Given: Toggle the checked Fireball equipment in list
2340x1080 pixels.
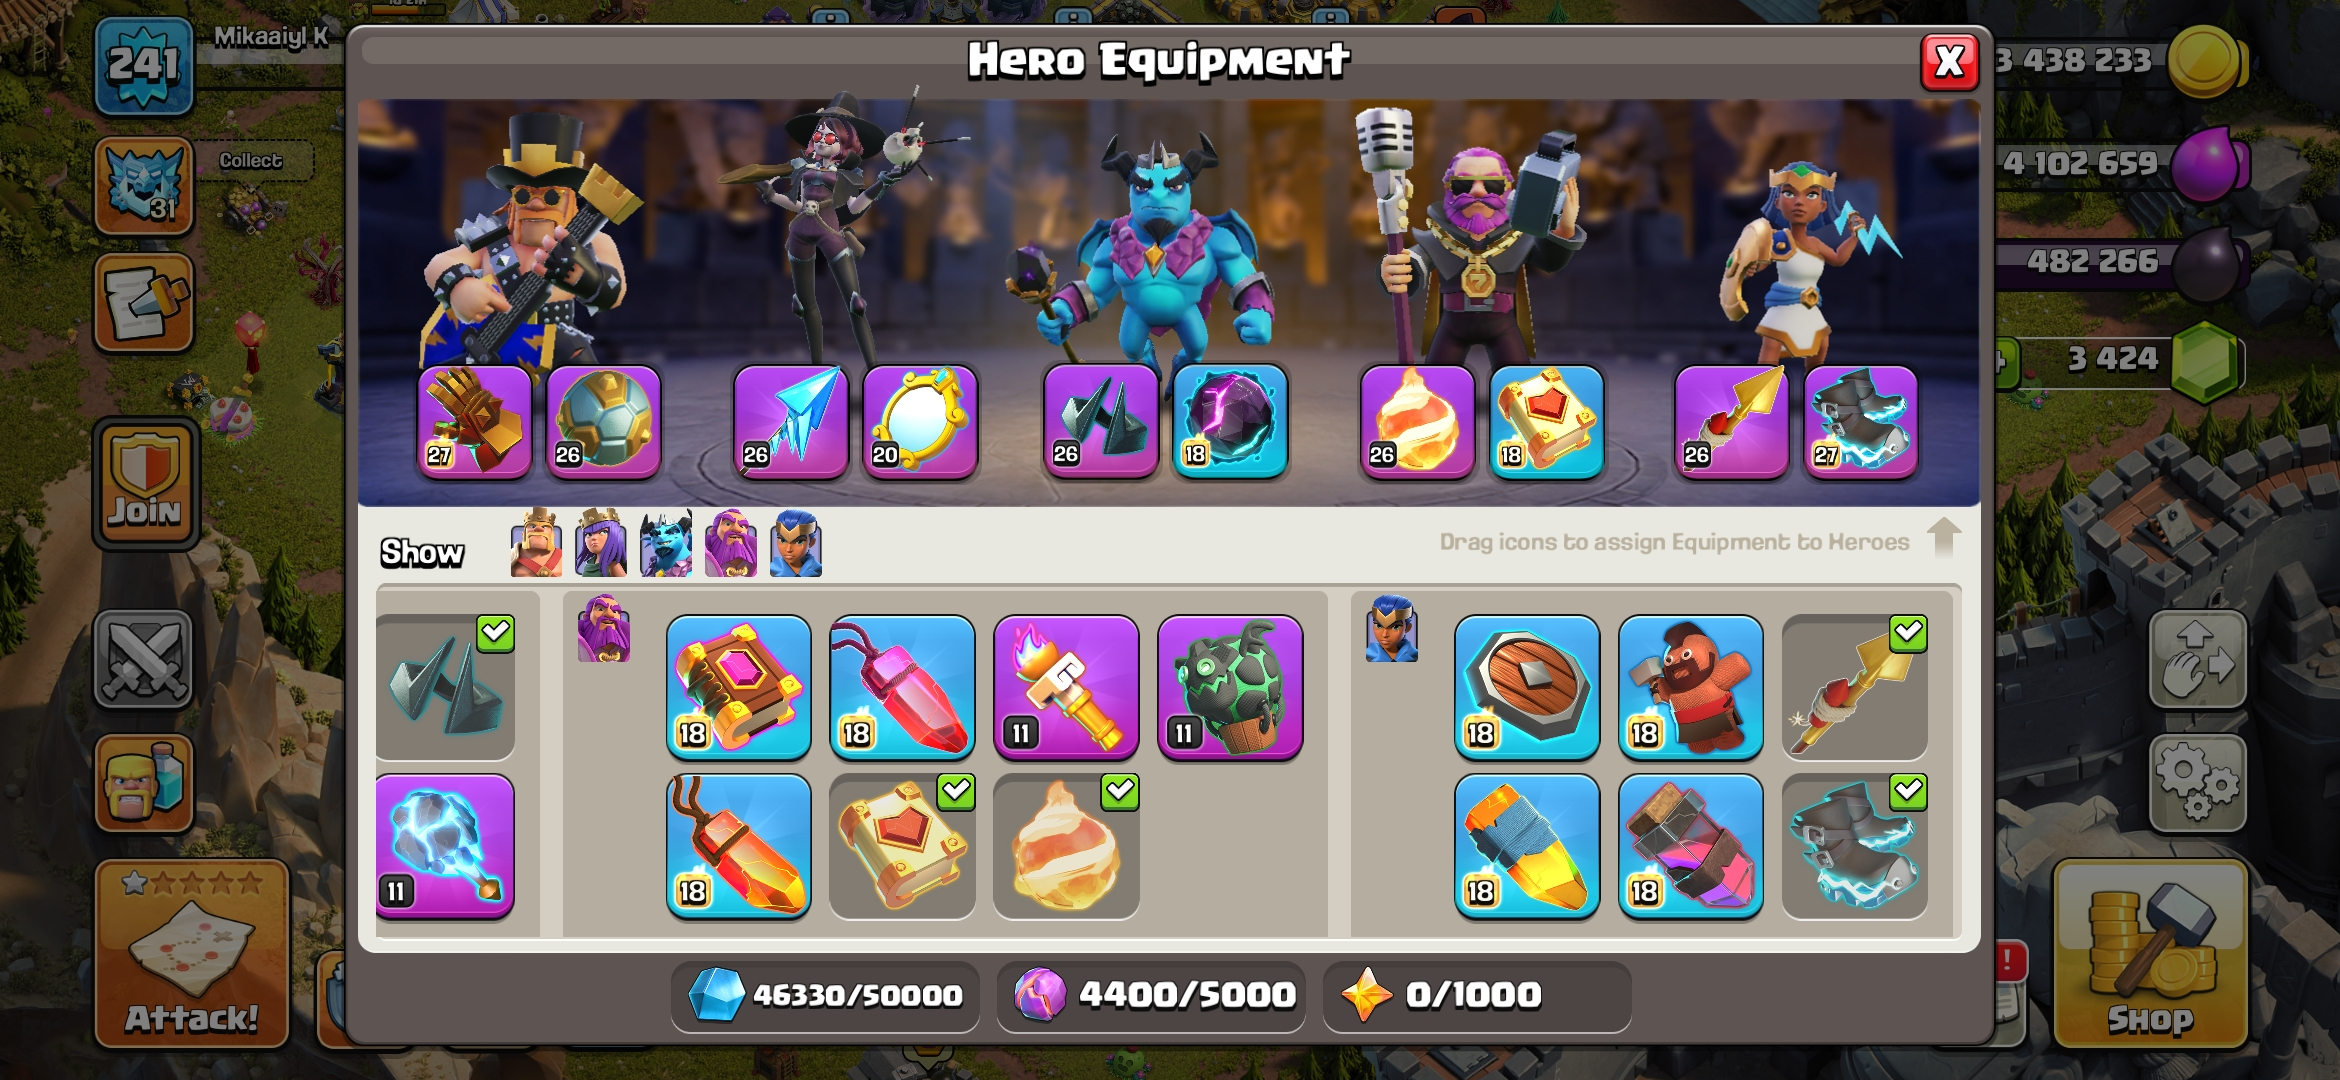Looking at the screenshot, I should (1066, 846).
